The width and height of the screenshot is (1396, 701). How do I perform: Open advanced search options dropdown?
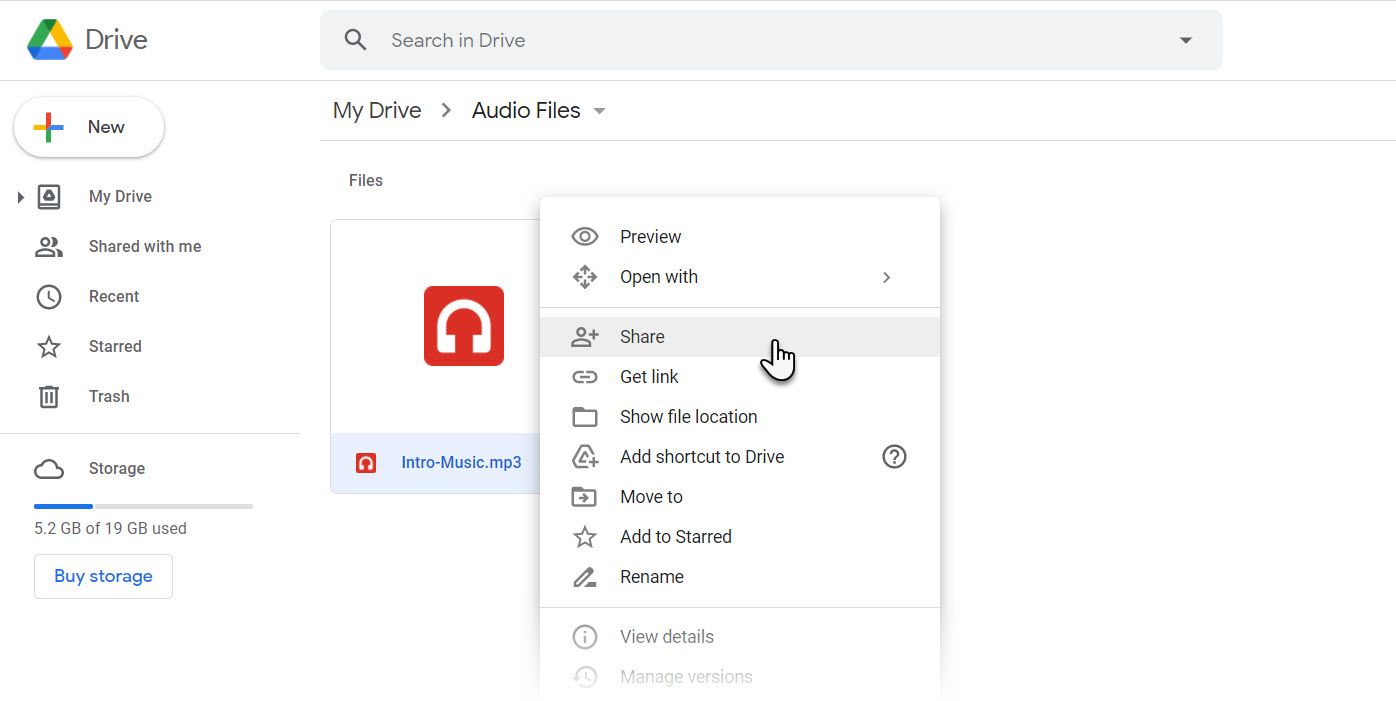click(1186, 39)
